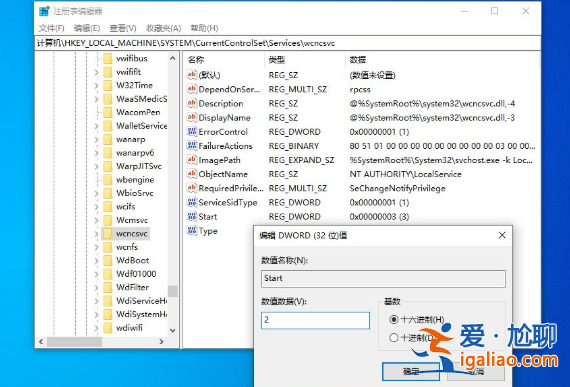Expand the wcnfs tree node
570x387 pixels.
96,247
